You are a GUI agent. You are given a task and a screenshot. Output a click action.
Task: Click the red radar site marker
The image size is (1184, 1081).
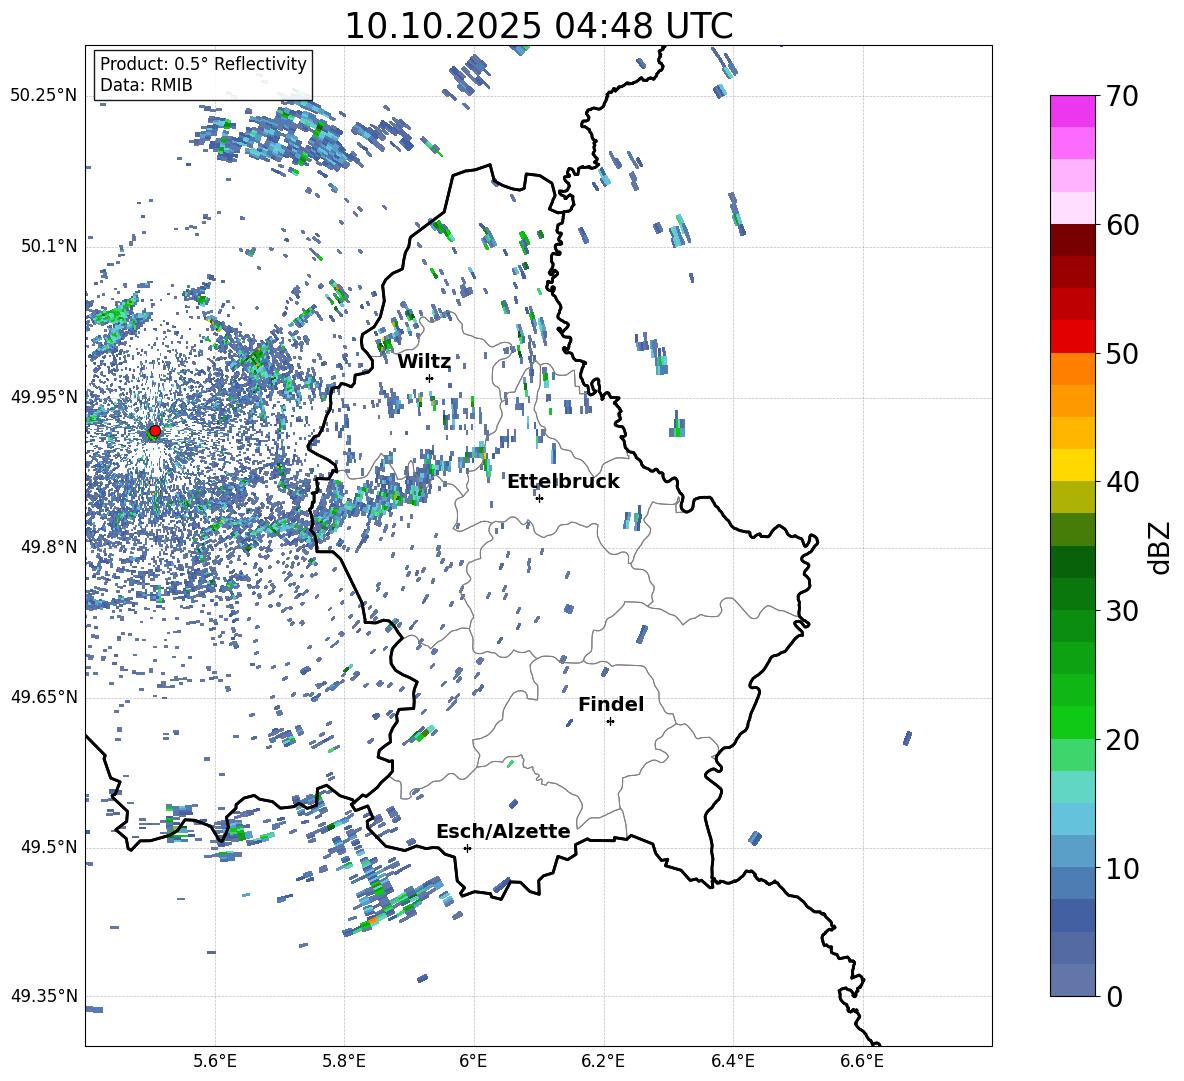(x=154, y=431)
